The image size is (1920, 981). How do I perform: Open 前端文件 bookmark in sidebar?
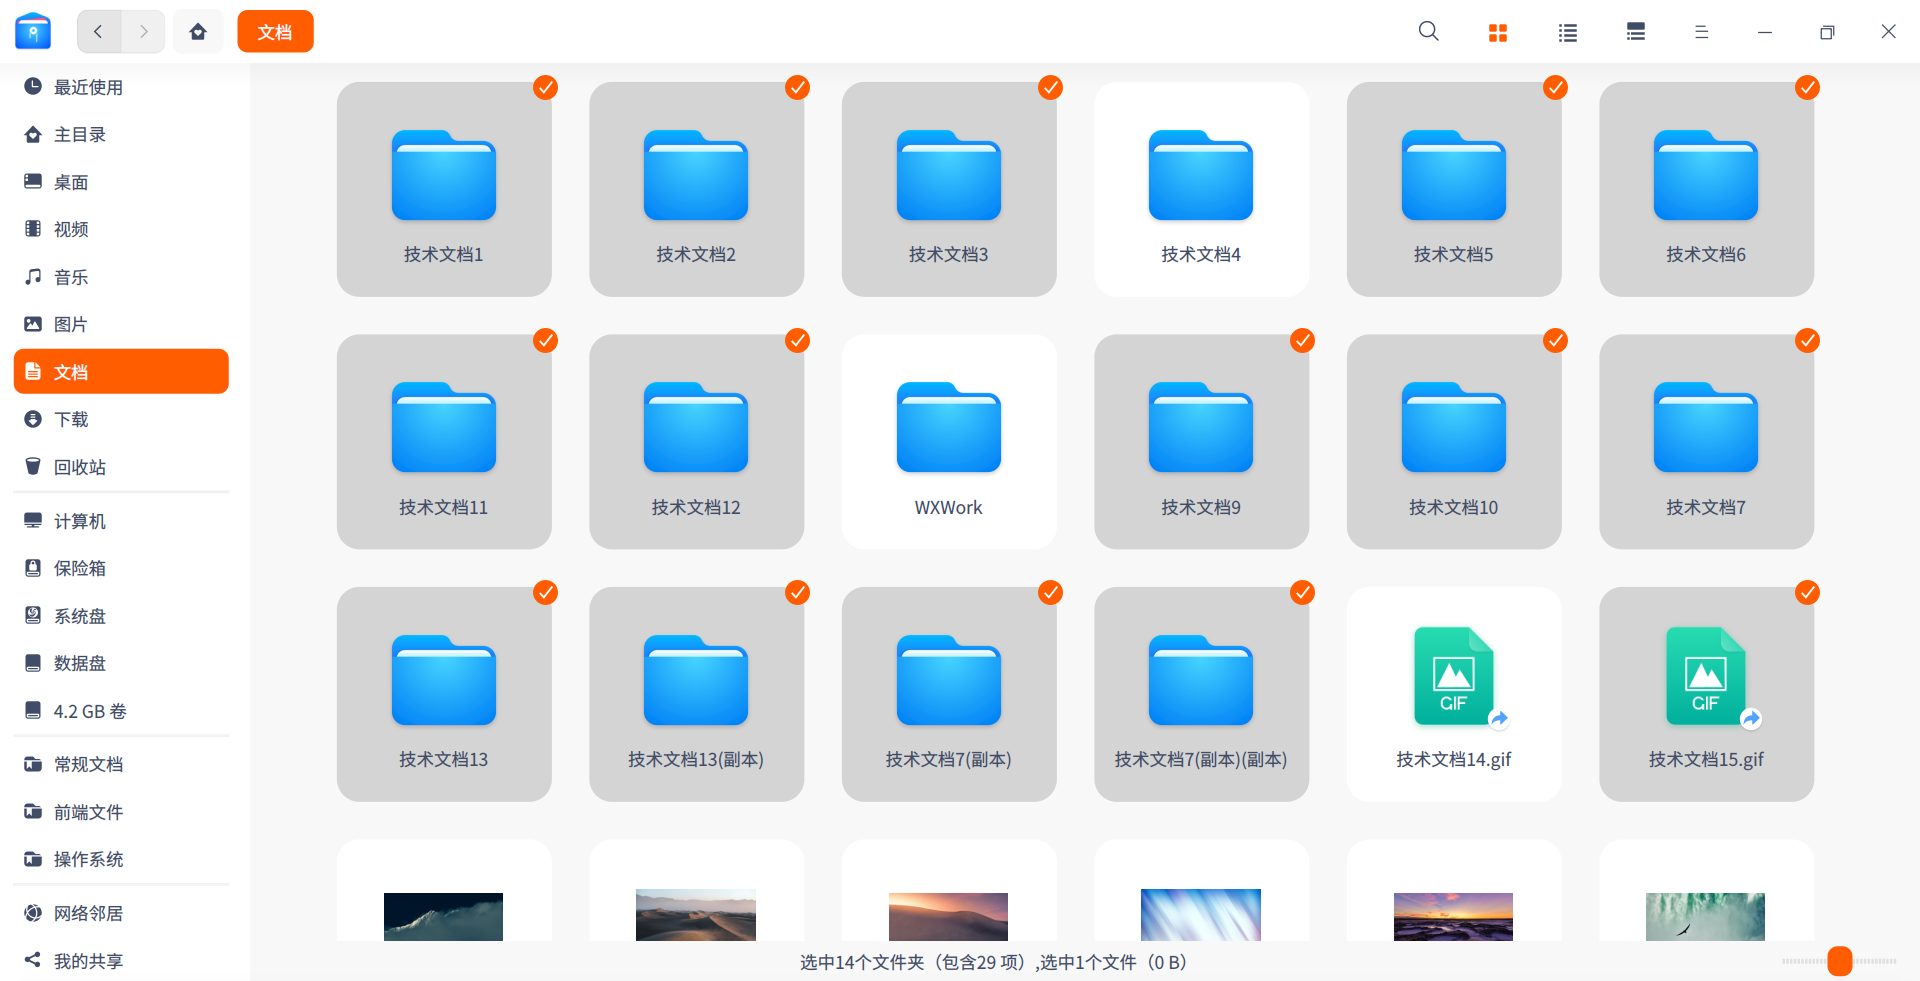121,812
